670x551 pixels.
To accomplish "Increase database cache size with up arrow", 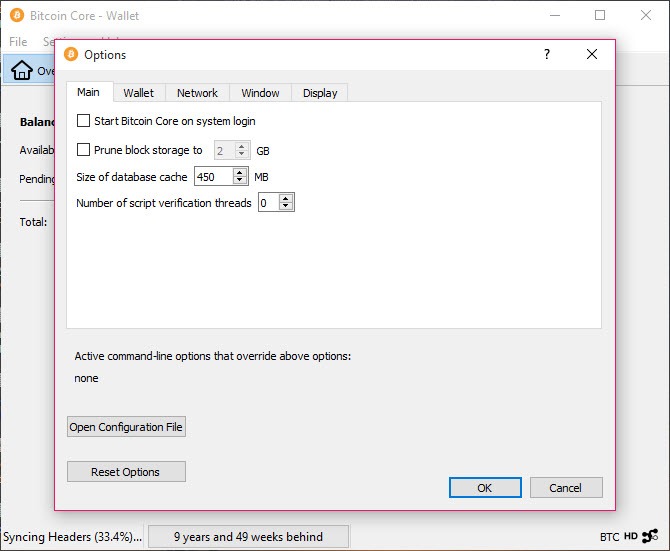I will tap(240, 173).
